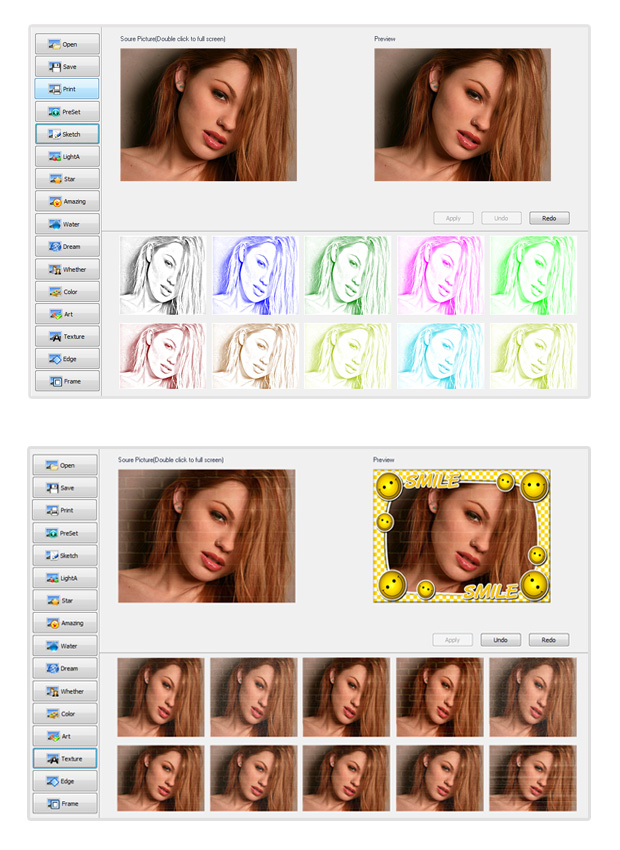Open the Frame effects in the upper sidebar

click(x=67, y=381)
